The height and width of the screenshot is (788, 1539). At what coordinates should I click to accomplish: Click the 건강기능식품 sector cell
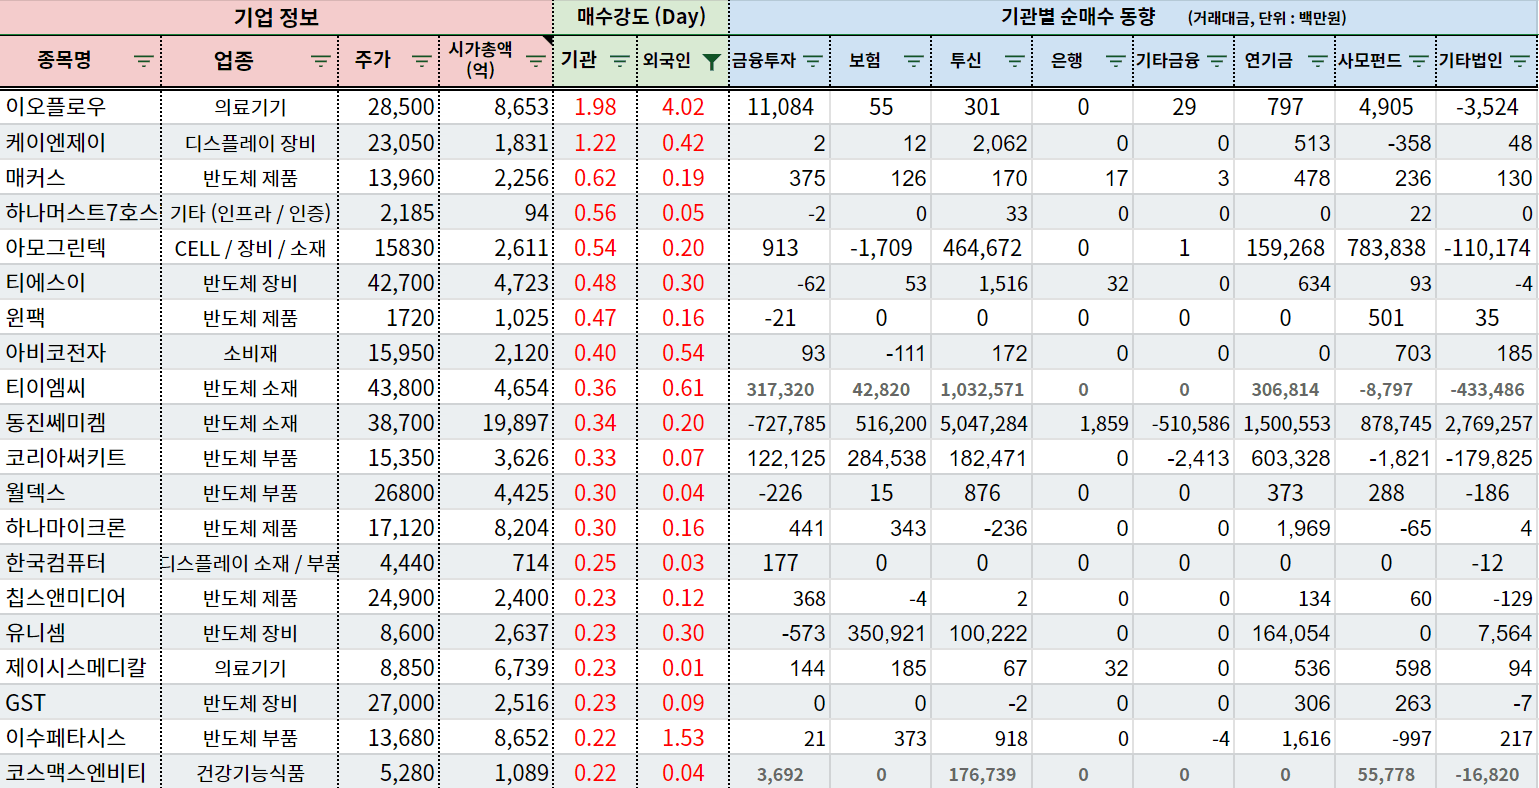[250, 772]
